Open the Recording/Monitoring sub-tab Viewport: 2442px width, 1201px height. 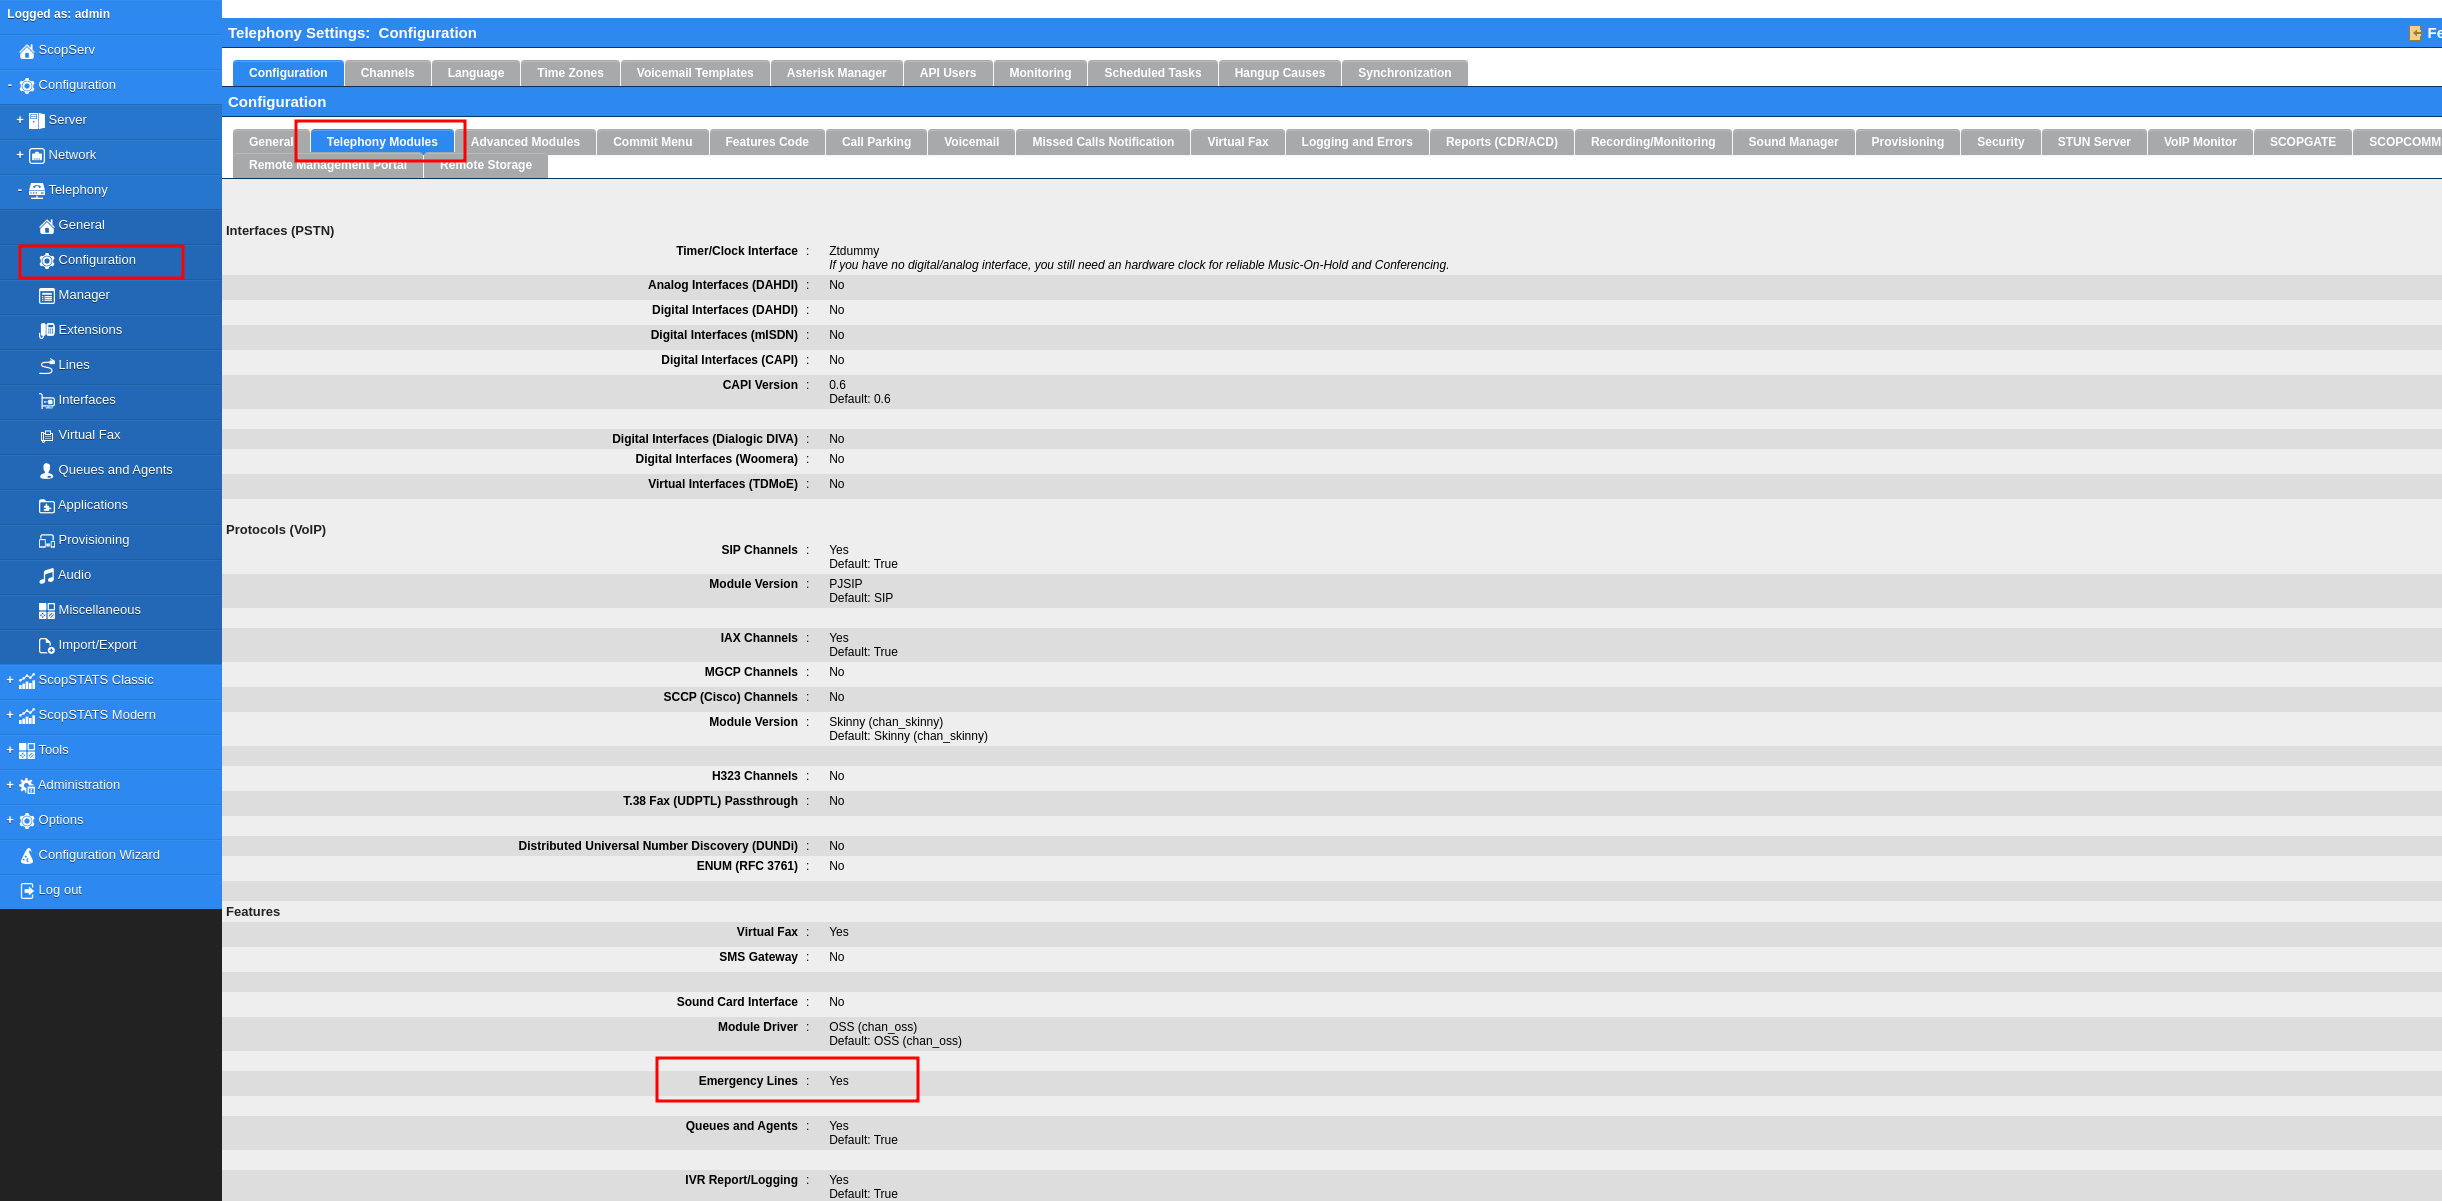click(1653, 142)
